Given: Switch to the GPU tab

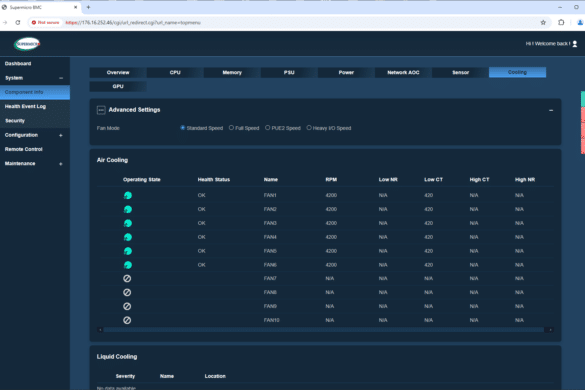Looking at the screenshot, I should (x=118, y=86).
